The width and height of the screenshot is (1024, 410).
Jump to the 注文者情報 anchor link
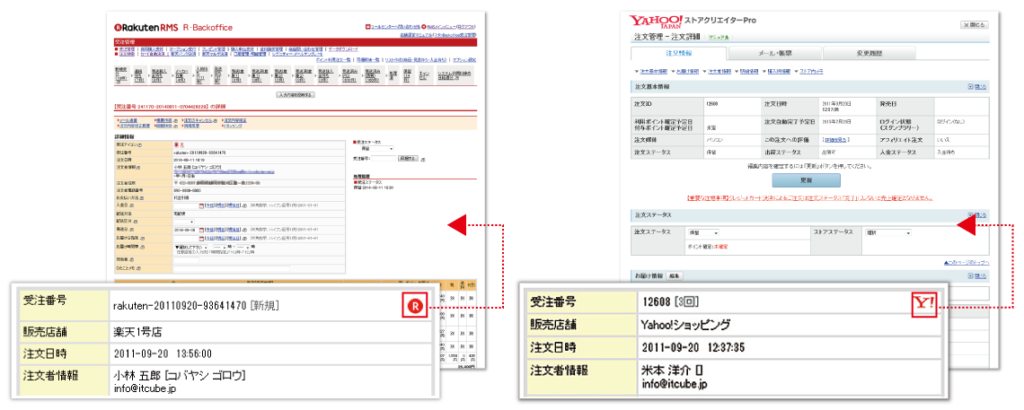click(x=719, y=72)
